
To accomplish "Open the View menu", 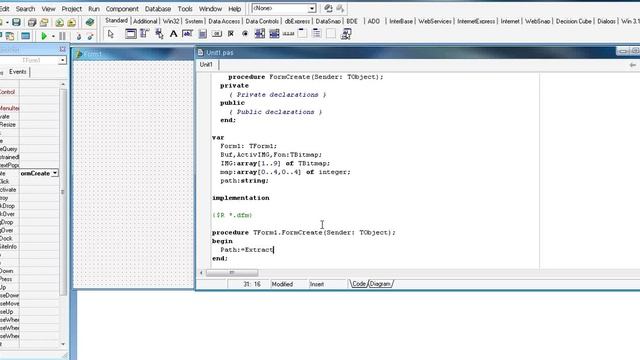I will point(48,9).
